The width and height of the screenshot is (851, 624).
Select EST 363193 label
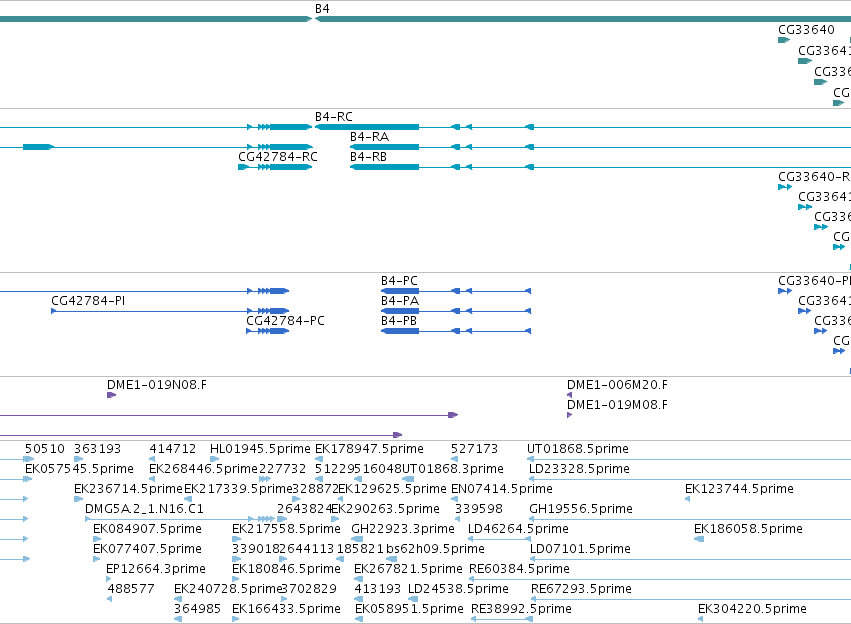click(98, 449)
